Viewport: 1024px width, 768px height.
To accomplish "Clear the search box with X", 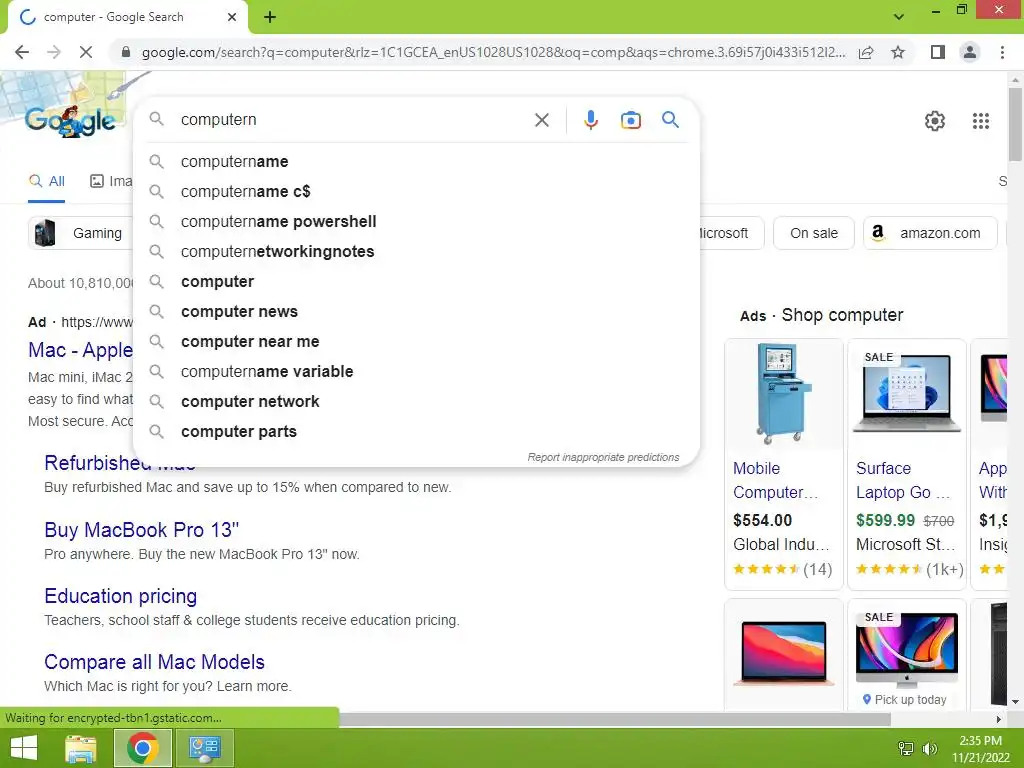I will 541,120.
